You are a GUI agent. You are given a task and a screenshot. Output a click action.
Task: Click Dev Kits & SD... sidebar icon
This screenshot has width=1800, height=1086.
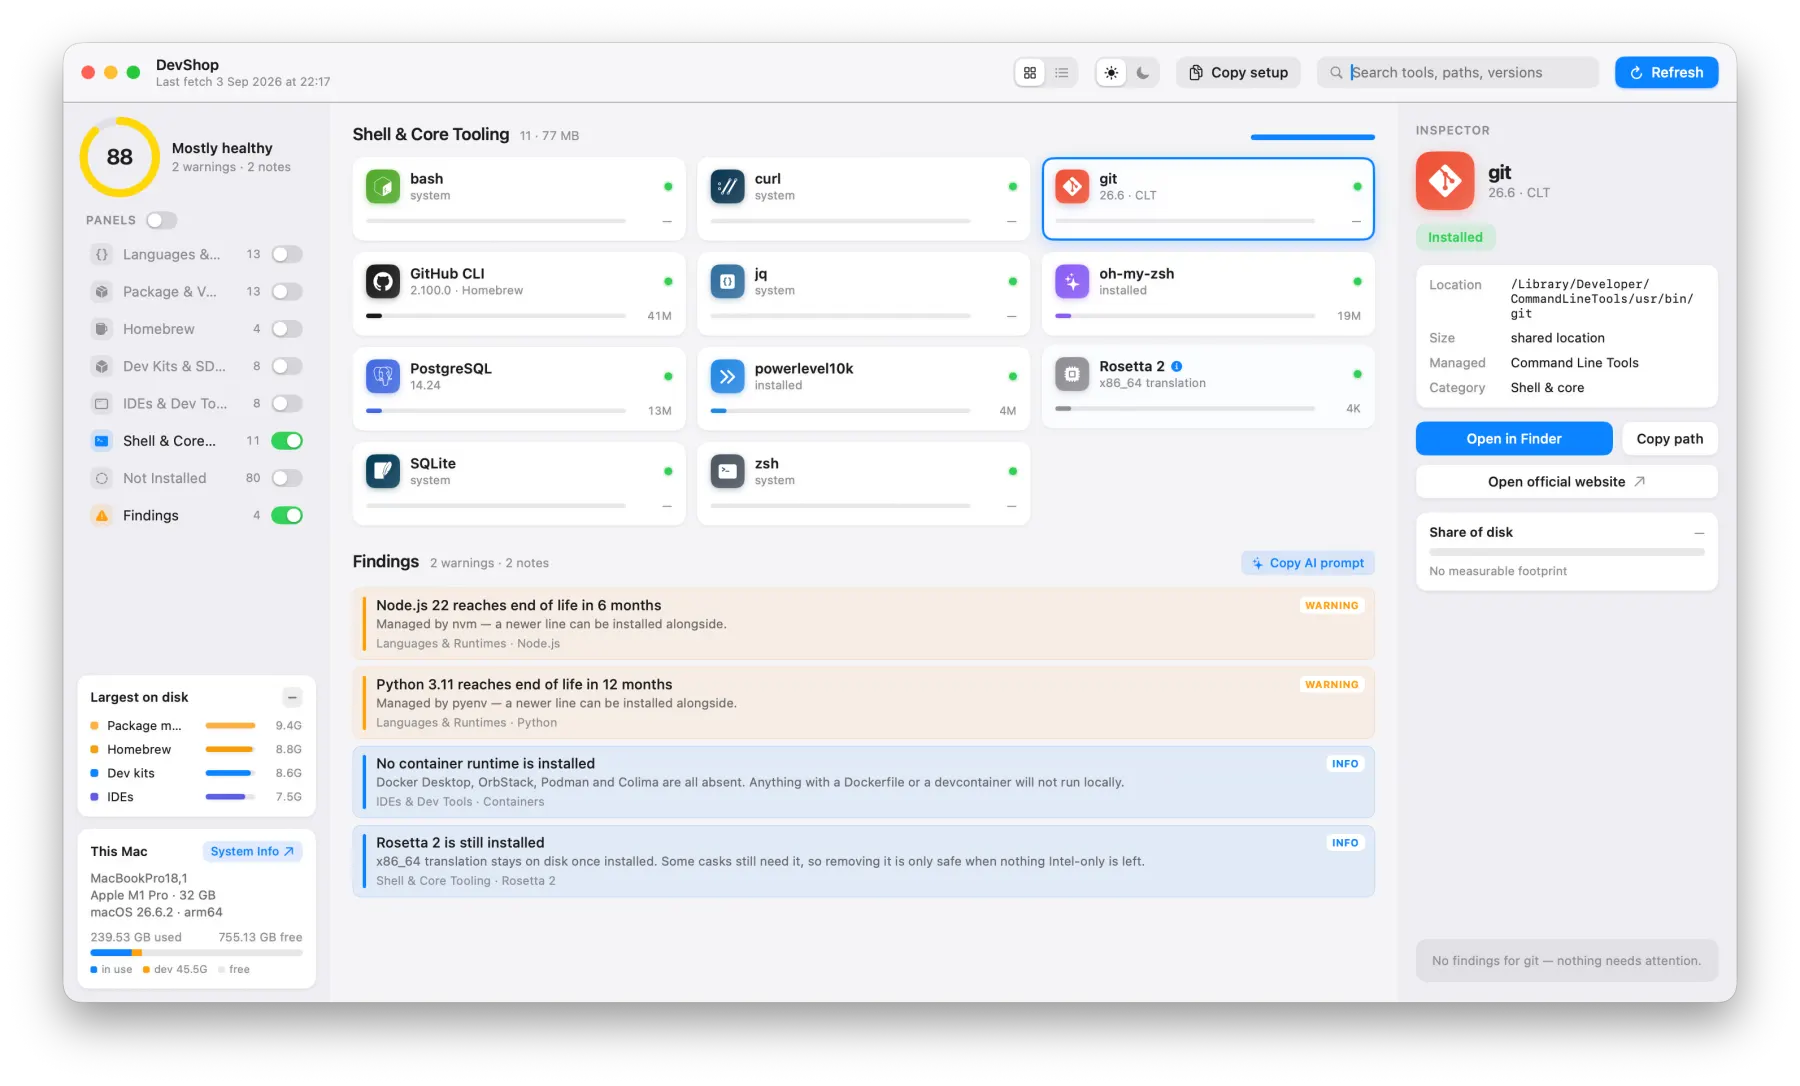(102, 366)
